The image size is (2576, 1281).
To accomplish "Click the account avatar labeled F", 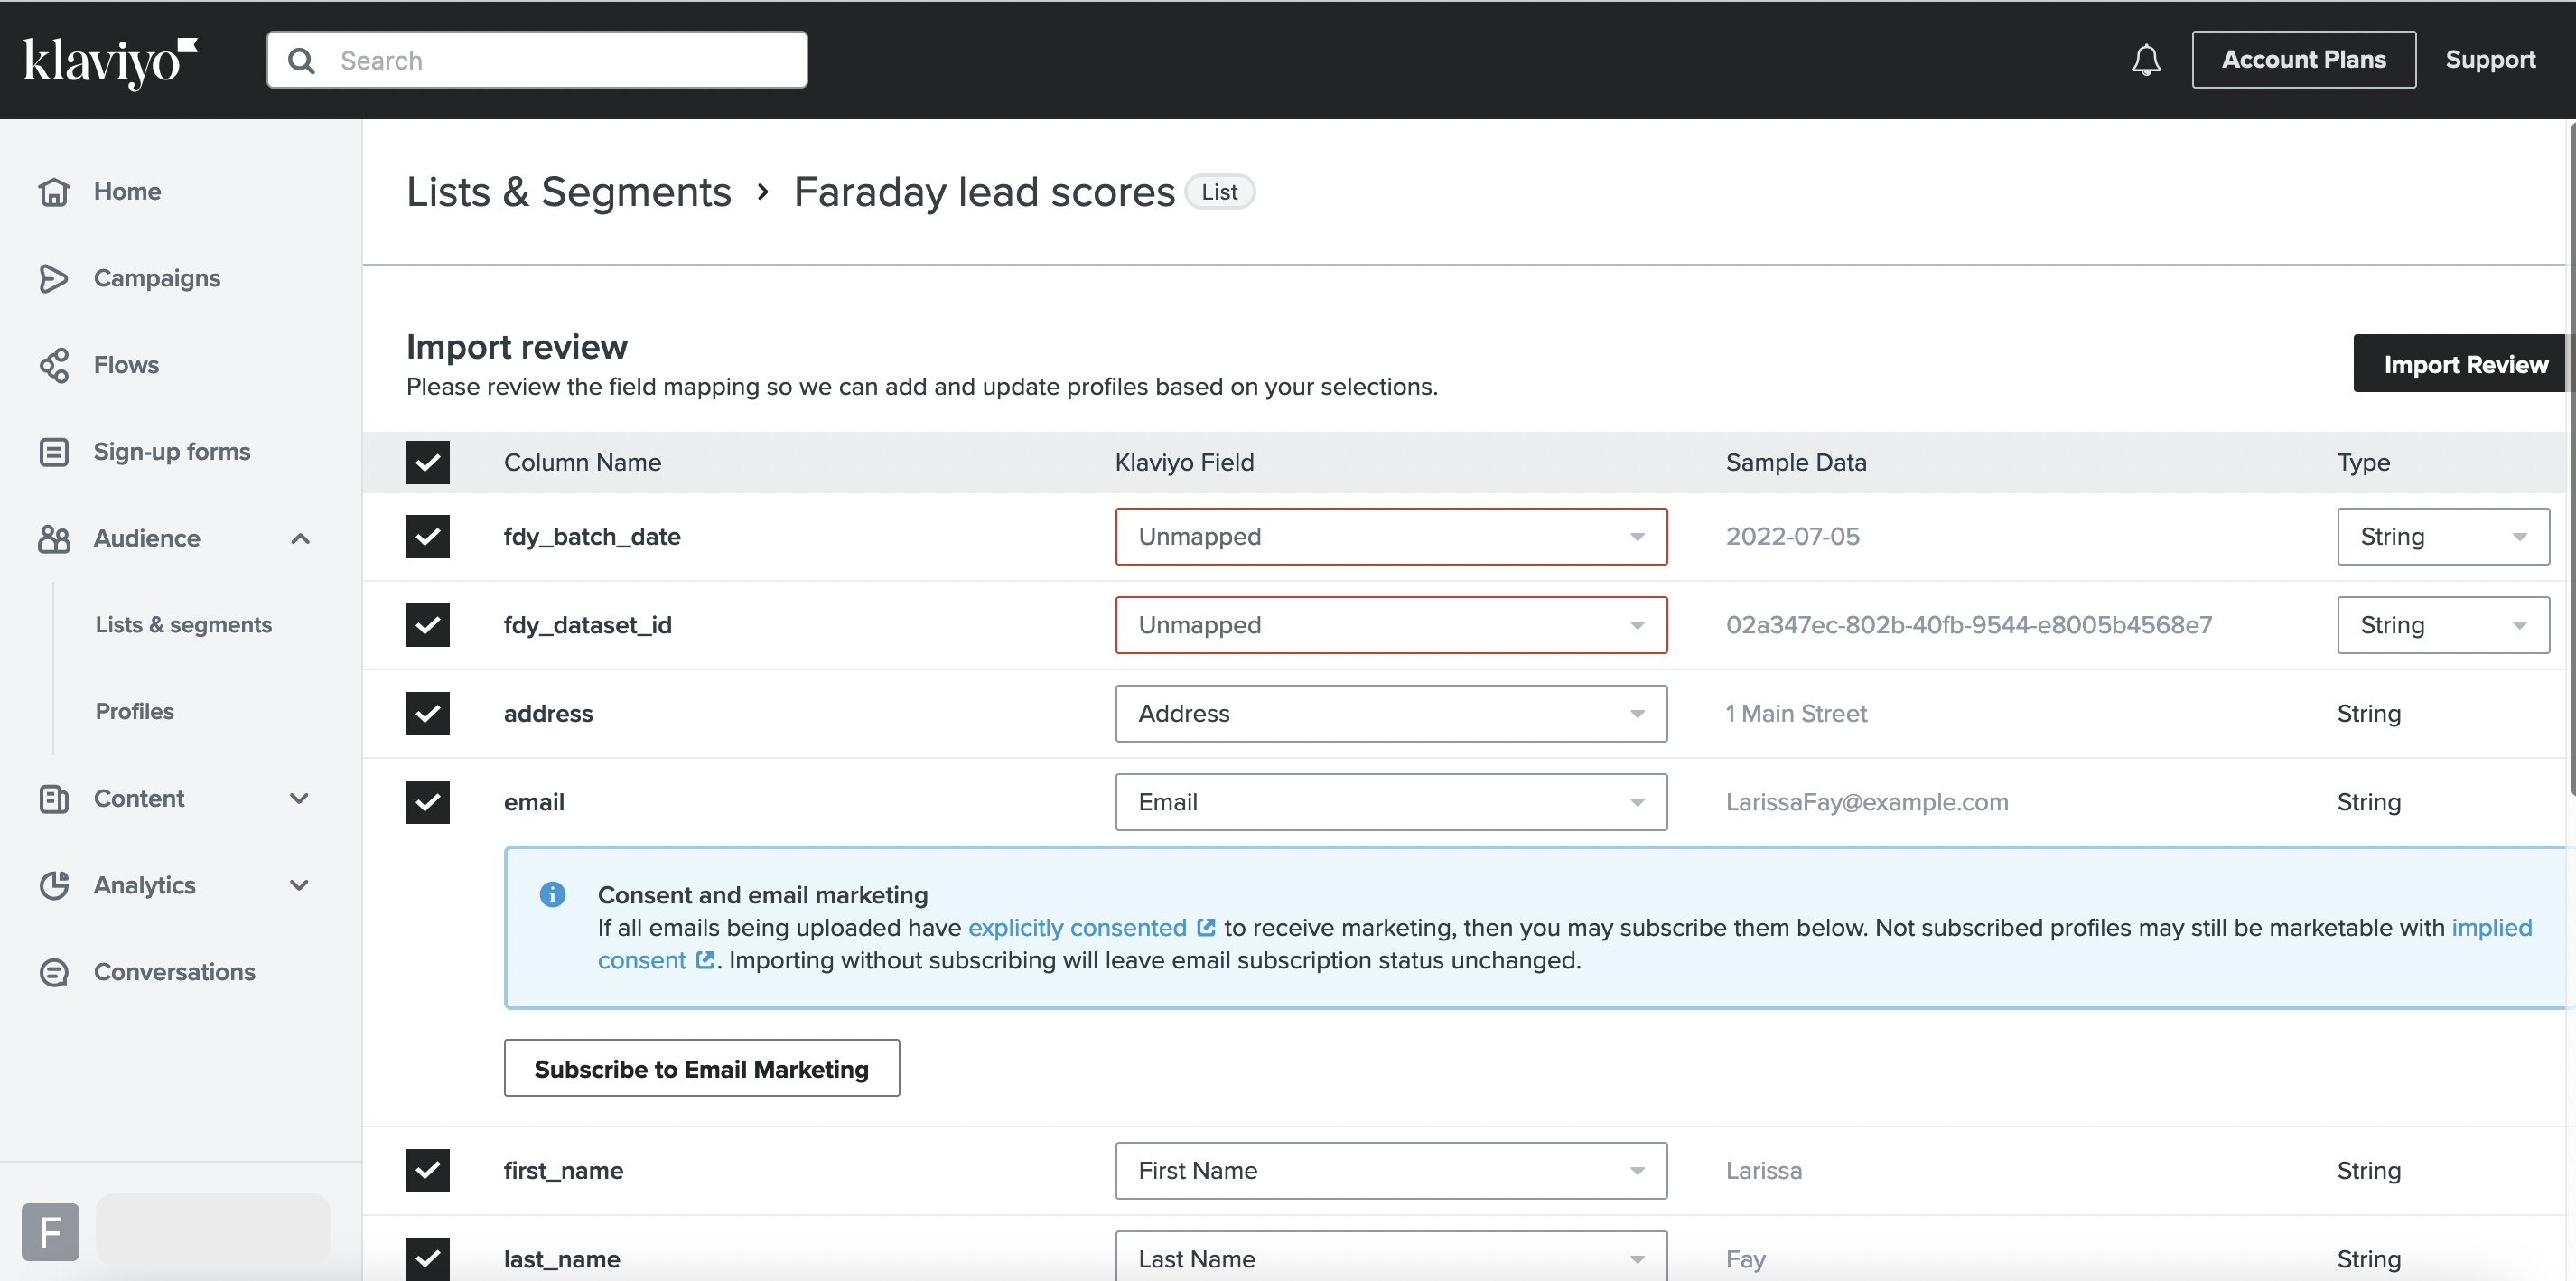I will pyautogui.click(x=50, y=1231).
